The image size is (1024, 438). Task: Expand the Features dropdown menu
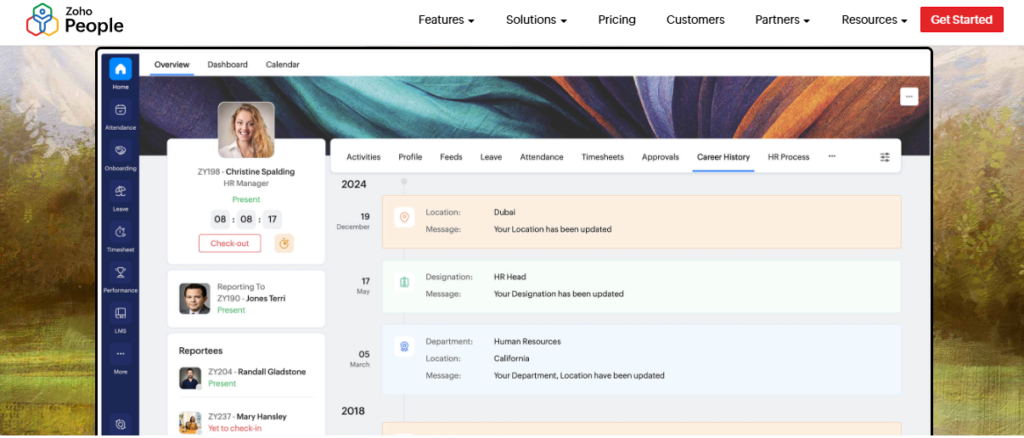[x=446, y=20]
